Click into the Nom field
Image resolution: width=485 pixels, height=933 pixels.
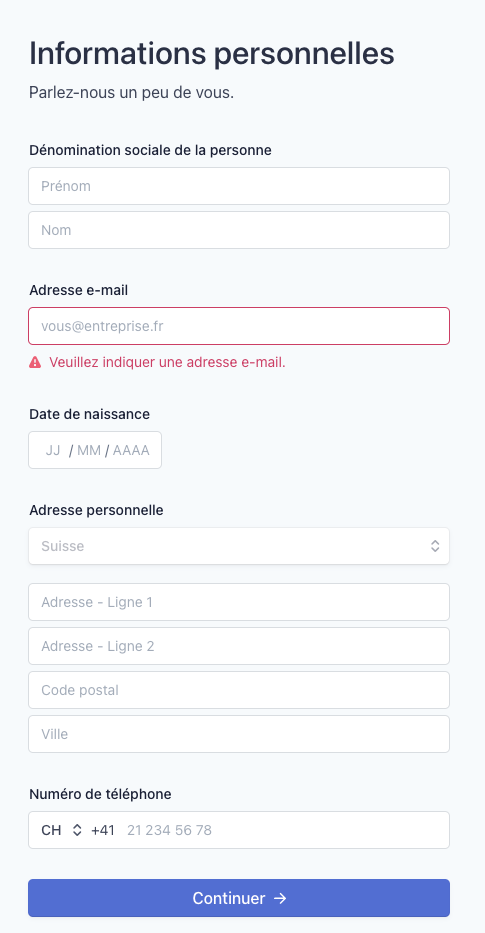[x=239, y=230]
